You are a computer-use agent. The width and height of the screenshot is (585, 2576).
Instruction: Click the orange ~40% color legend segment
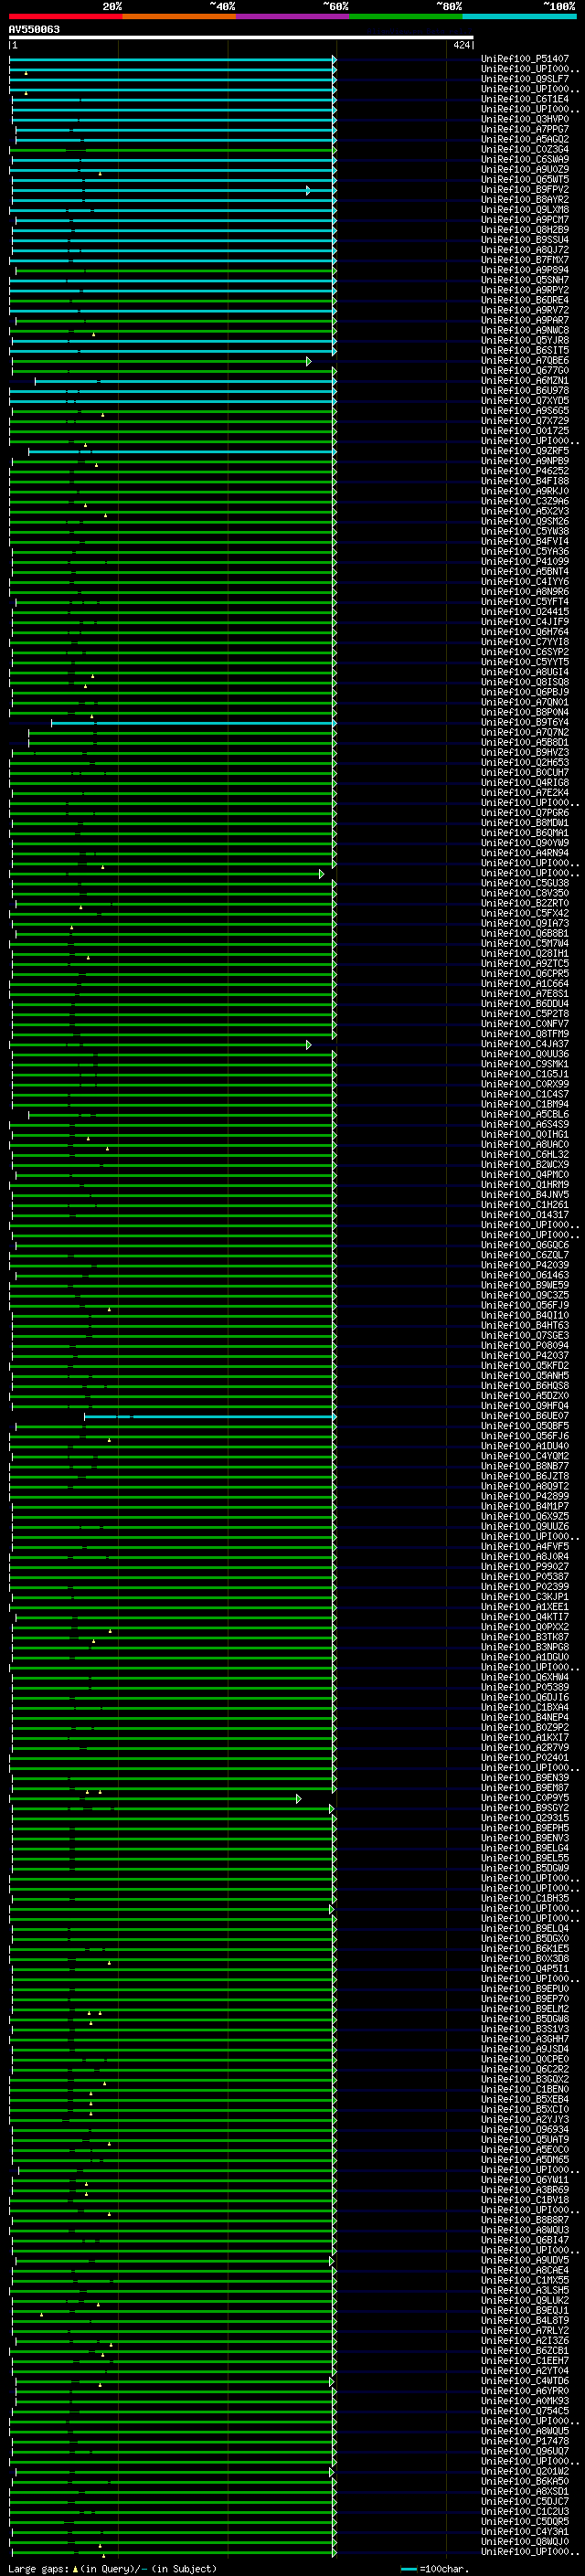179,17
